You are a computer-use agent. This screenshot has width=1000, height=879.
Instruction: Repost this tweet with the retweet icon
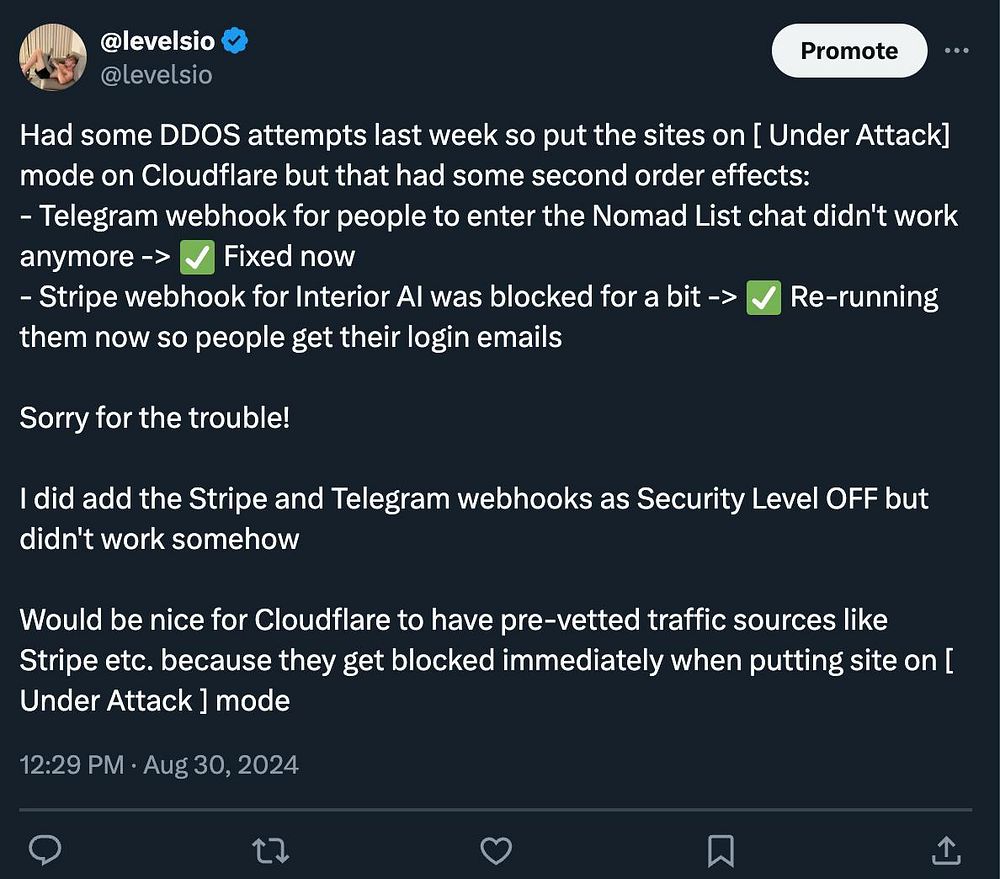270,851
